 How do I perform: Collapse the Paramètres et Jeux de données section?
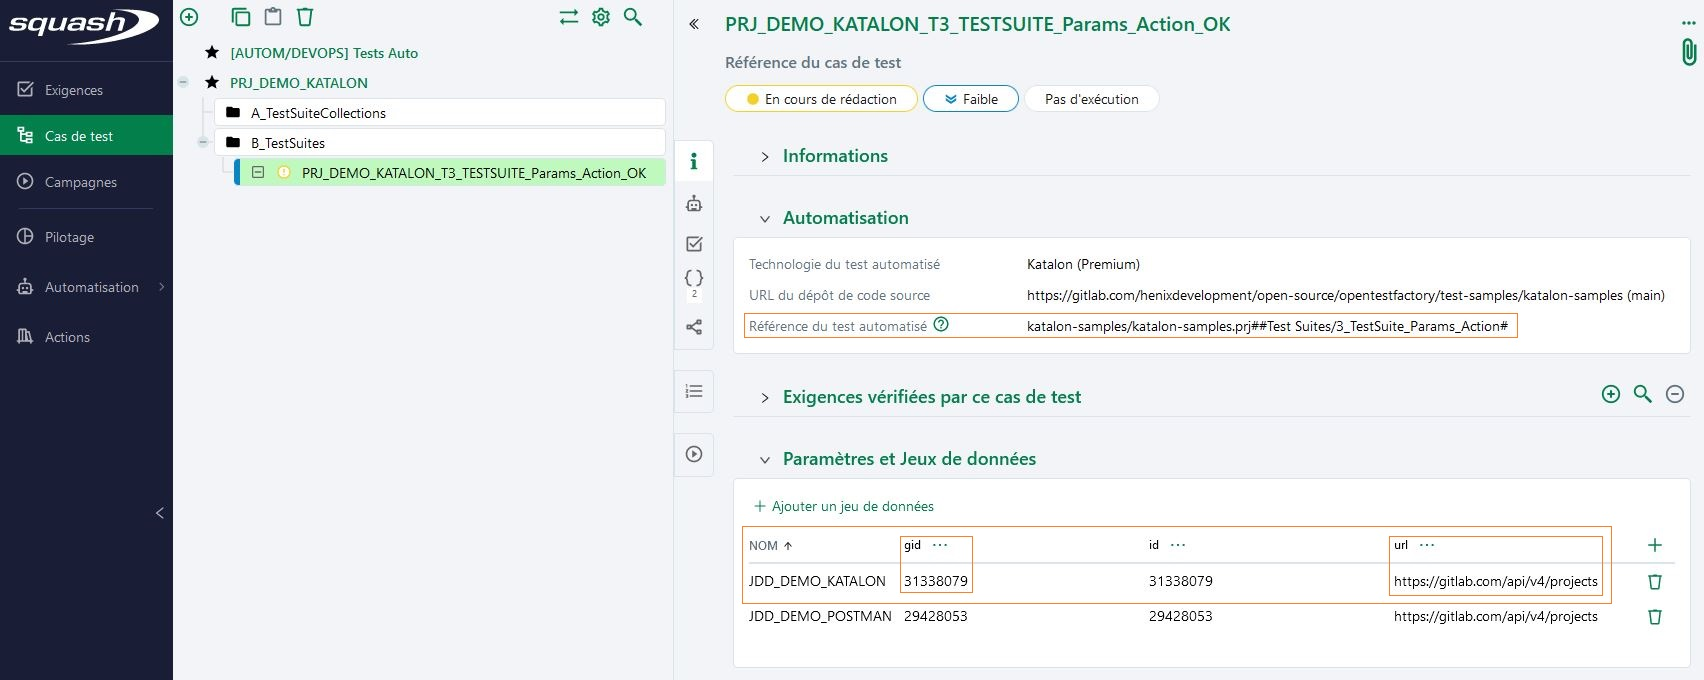click(765, 460)
